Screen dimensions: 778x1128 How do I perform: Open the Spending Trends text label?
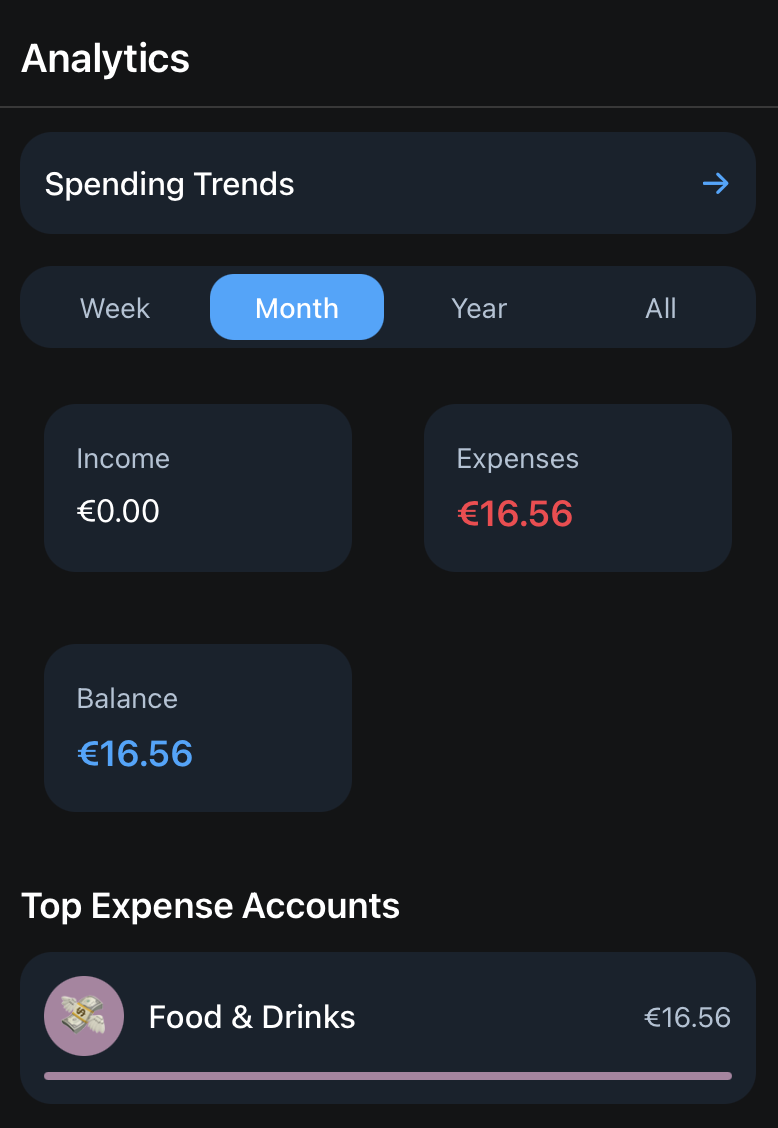pyautogui.click(x=170, y=184)
